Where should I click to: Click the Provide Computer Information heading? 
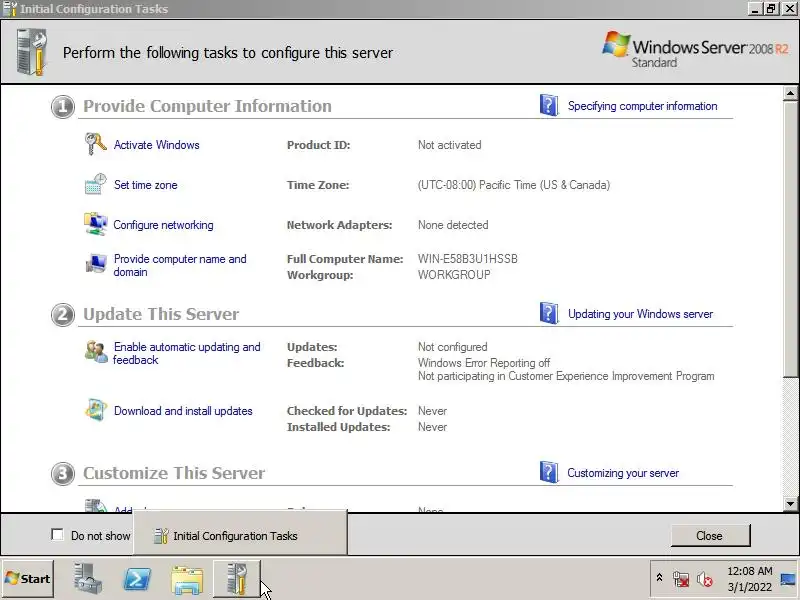coord(207,106)
